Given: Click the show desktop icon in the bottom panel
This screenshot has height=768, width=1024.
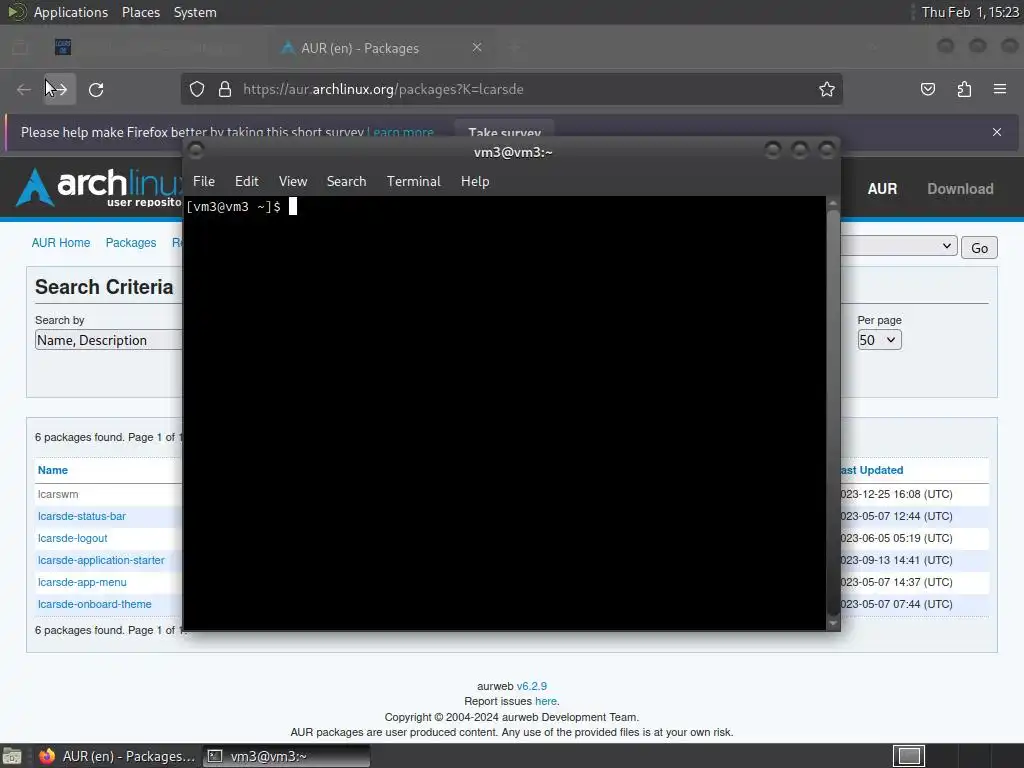Looking at the screenshot, I should (x=12, y=756).
